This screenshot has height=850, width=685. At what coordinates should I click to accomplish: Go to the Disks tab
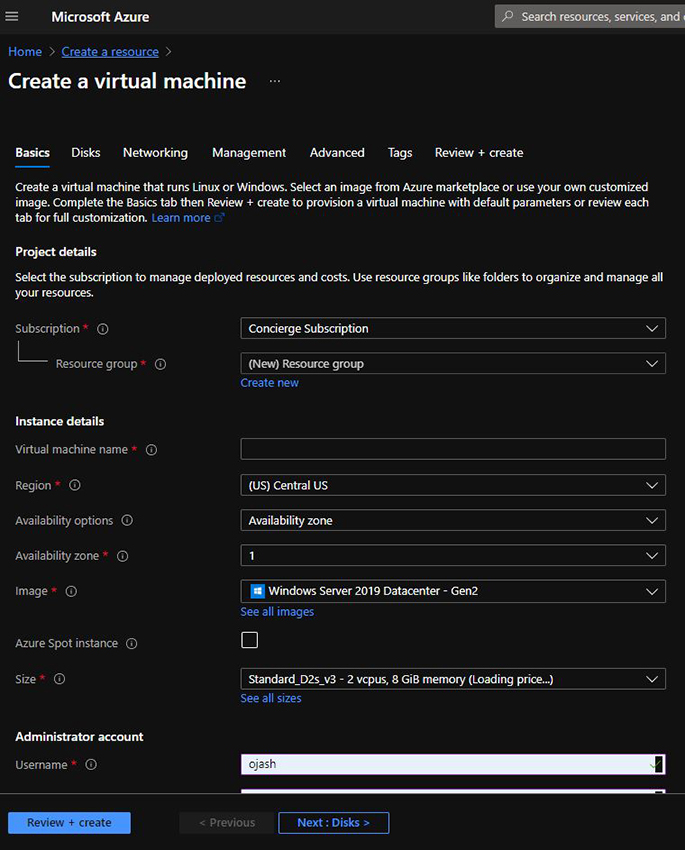[86, 153]
